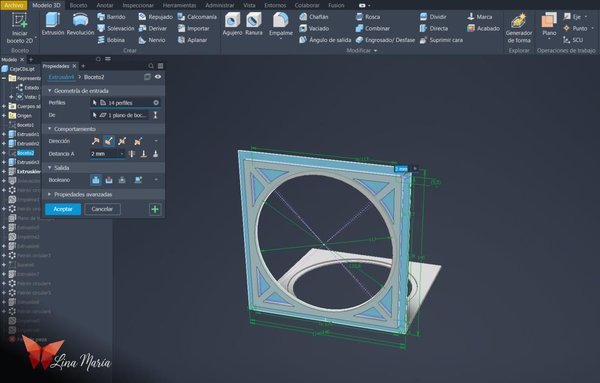Open the Distancia A value dropdown

click(x=122, y=154)
